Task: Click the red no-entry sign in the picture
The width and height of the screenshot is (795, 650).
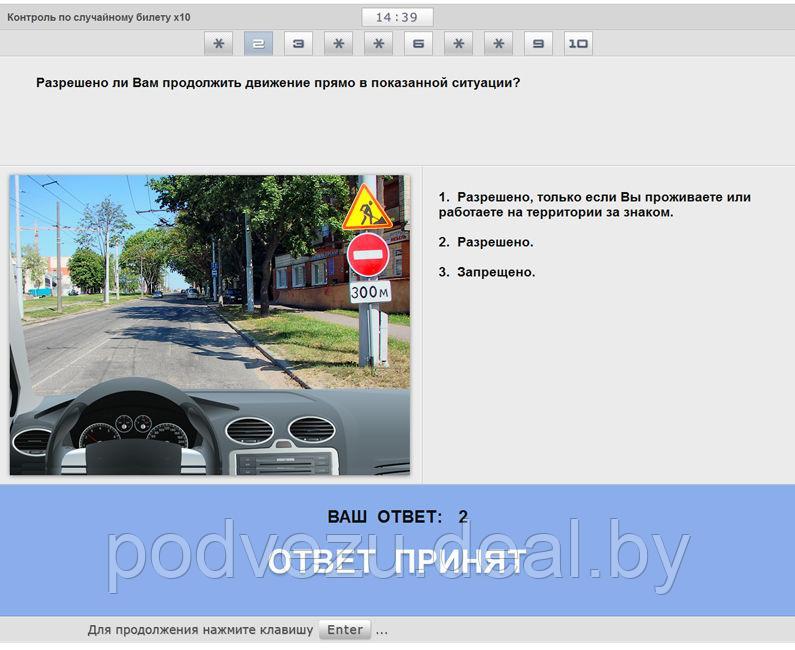Action: (368, 255)
